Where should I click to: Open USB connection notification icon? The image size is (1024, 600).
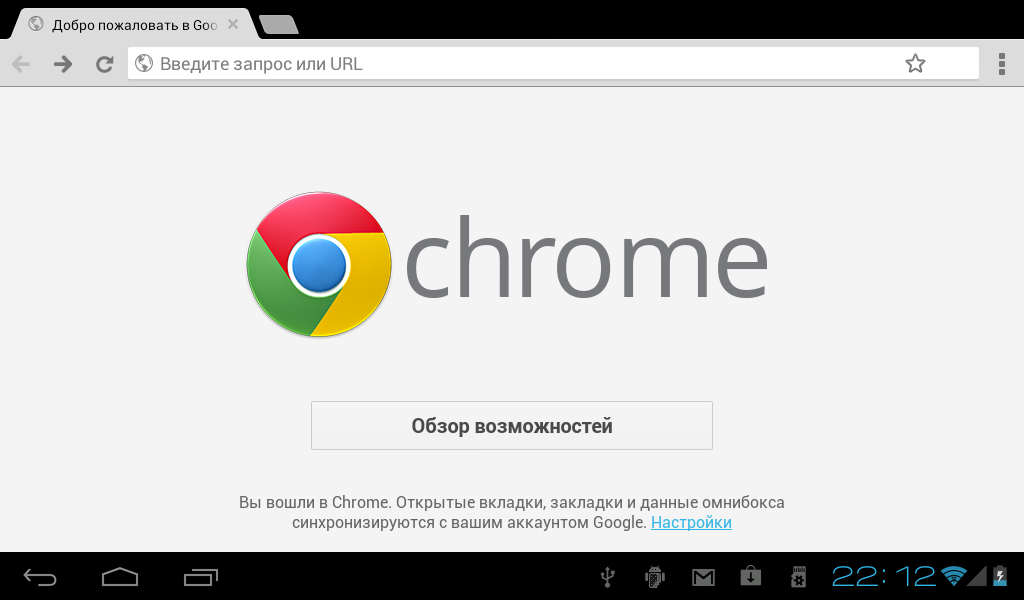607,577
